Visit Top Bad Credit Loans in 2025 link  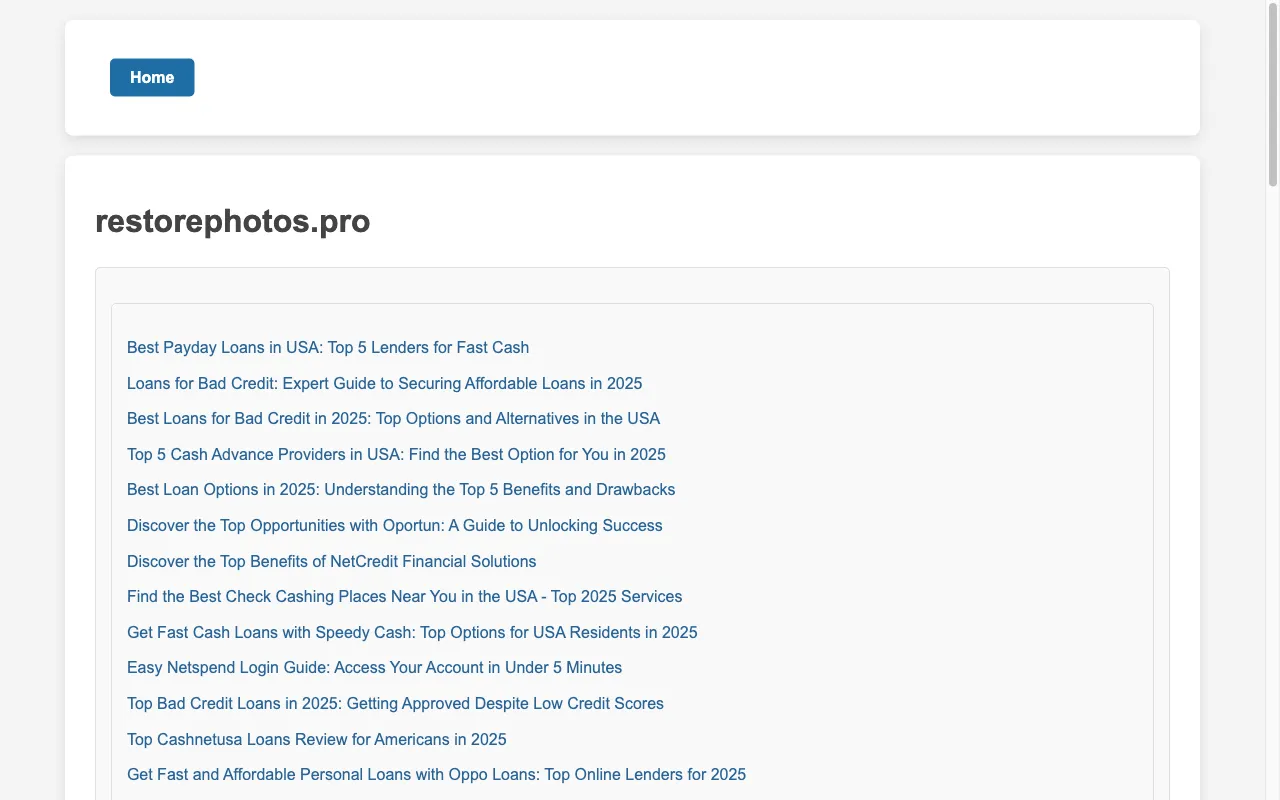(x=395, y=704)
